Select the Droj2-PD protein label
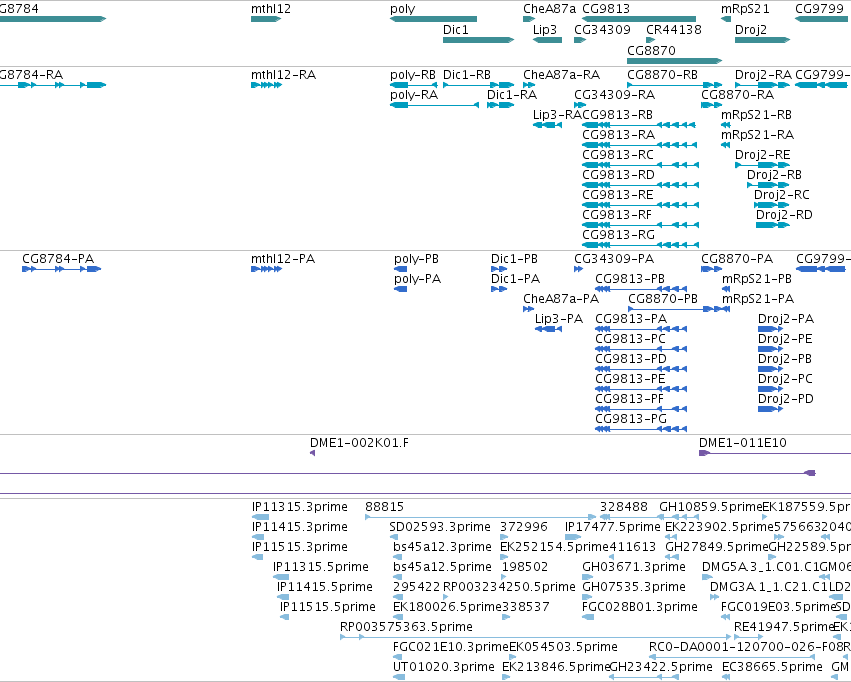 pos(786,399)
